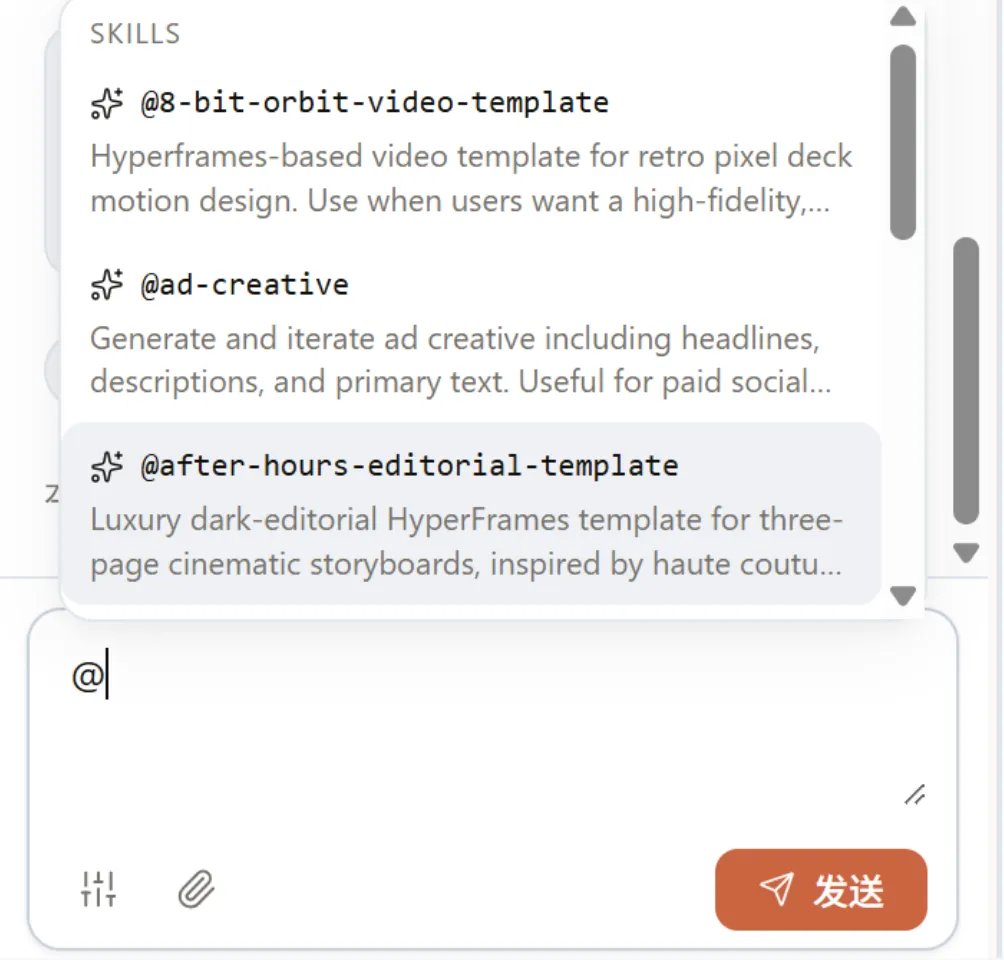Click the sparkle icon beside @ad-creative
Screen dimensions: 1004x960
pos(106,285)
